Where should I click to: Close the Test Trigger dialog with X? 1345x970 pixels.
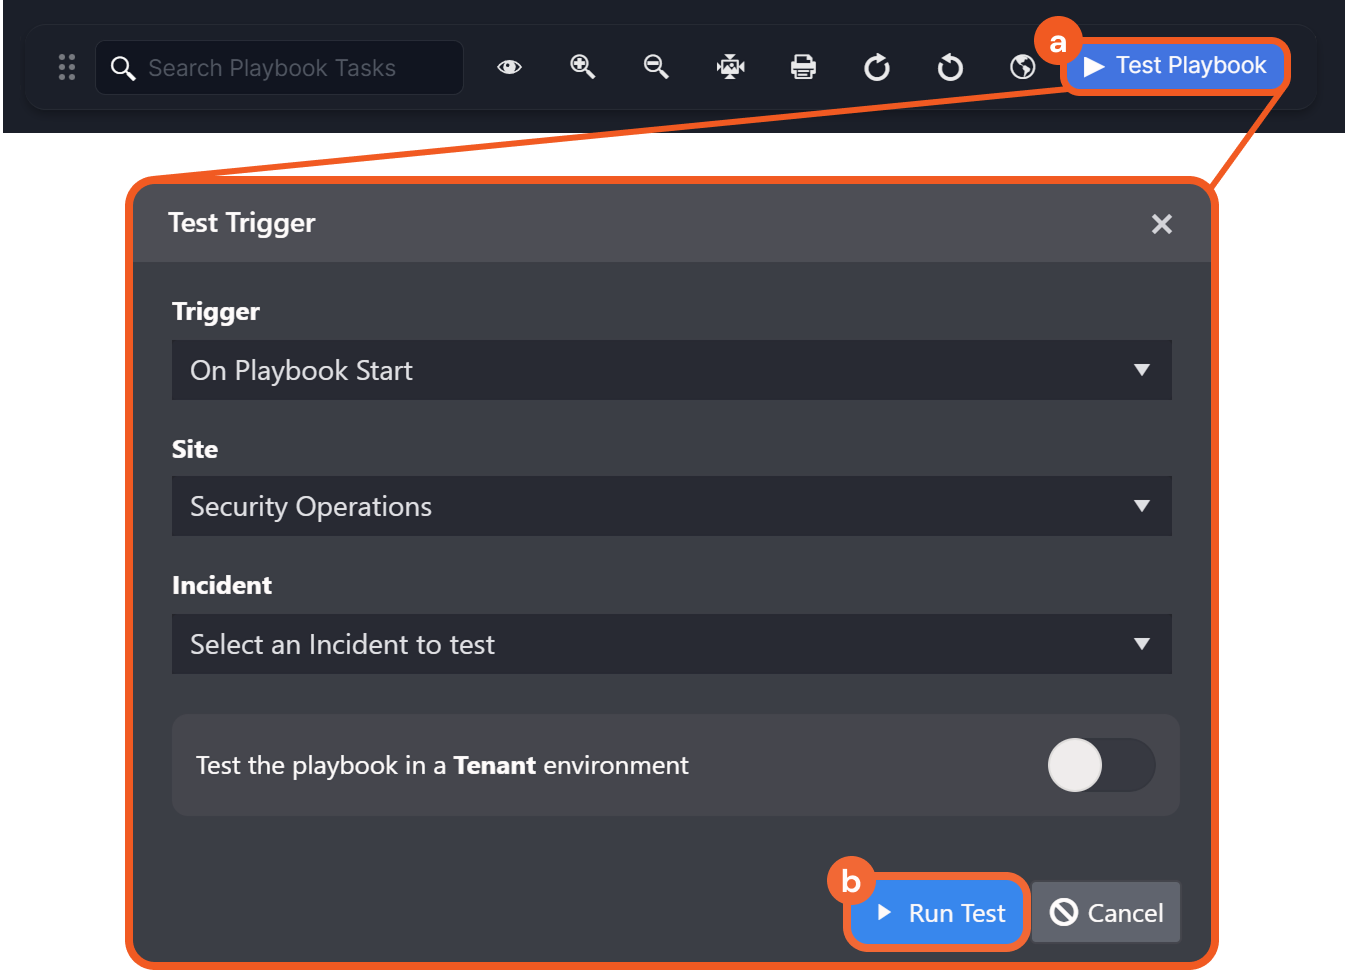pyautogui.click(x=1161, y=224)
